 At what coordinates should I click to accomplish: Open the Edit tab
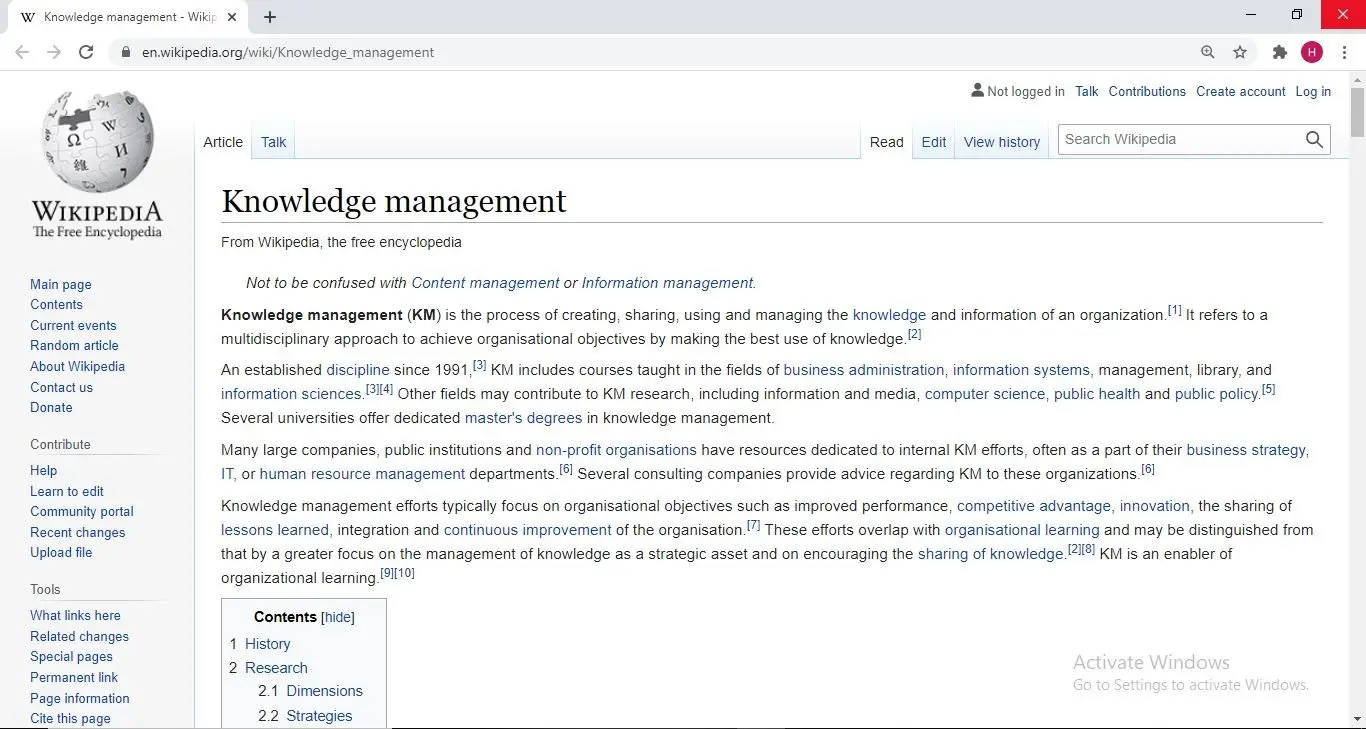tap(934, 142)
